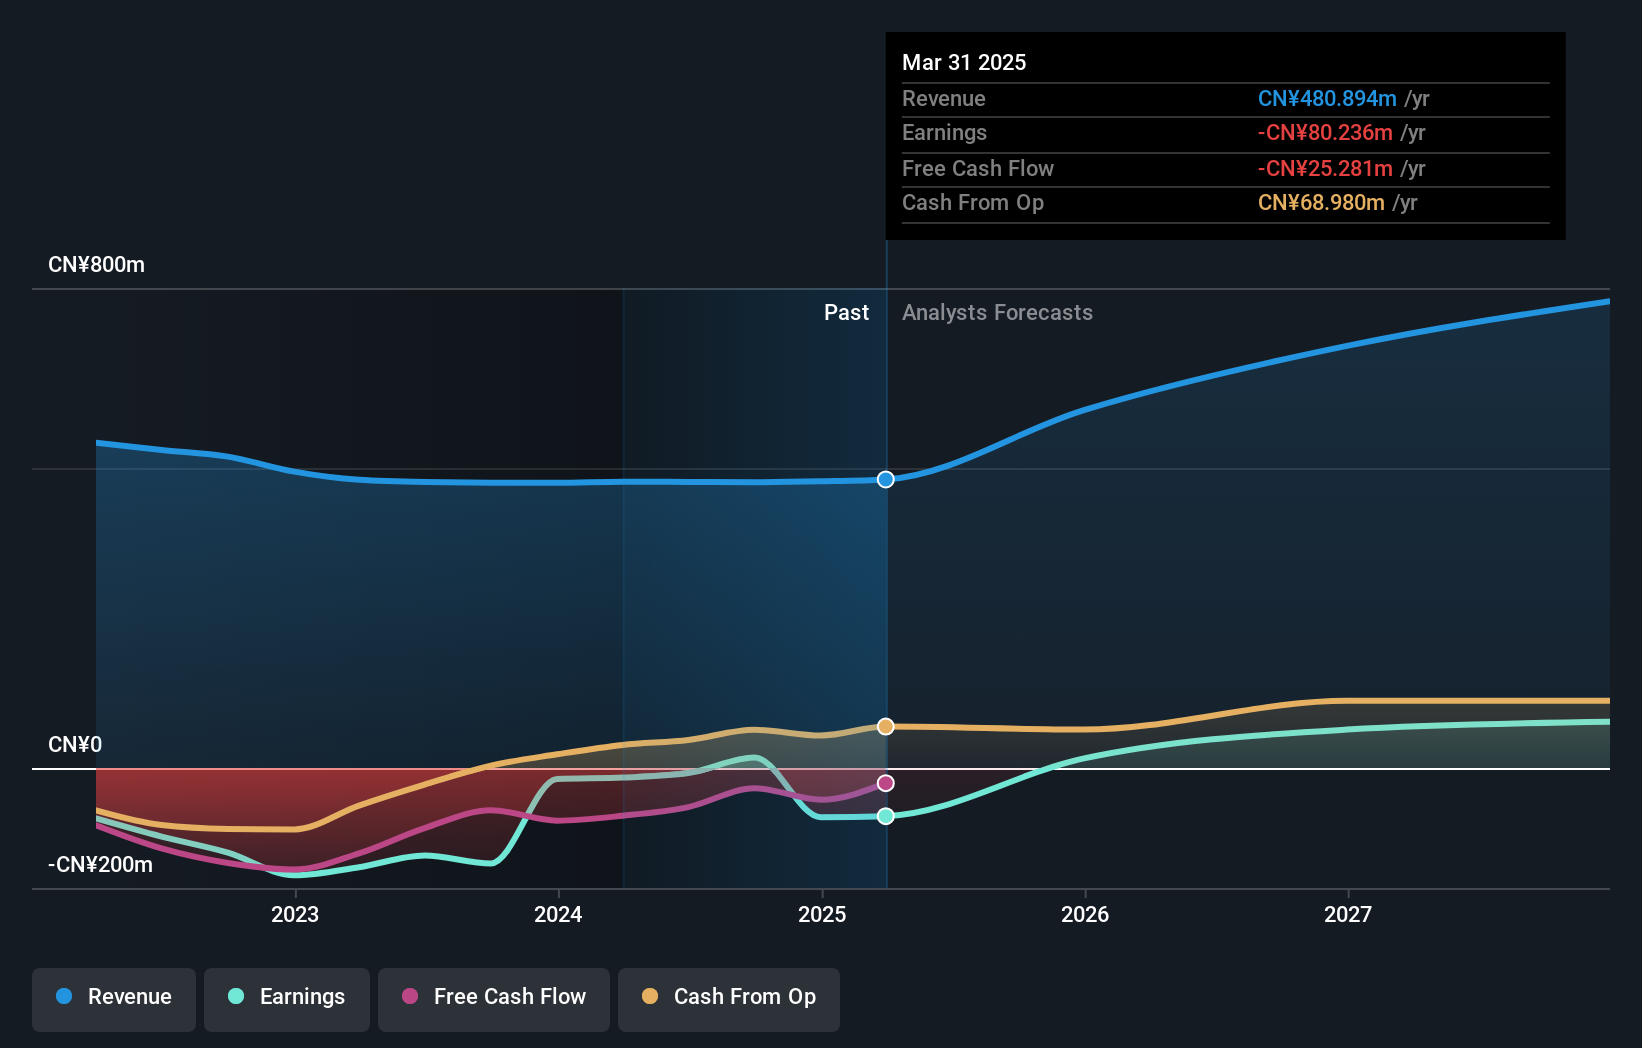Screen dimensions: 1642x1048
Task: Click the 2024 x-axis label
Action: point(558,914)
